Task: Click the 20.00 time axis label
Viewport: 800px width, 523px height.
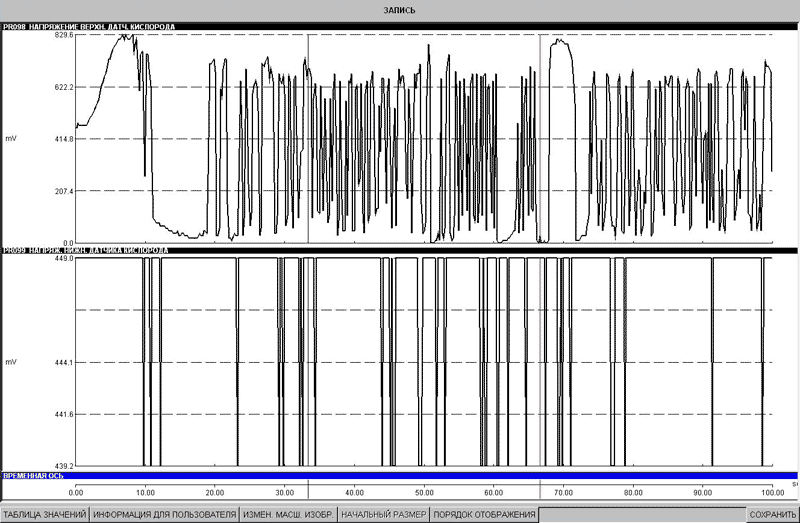Action: 215,493
